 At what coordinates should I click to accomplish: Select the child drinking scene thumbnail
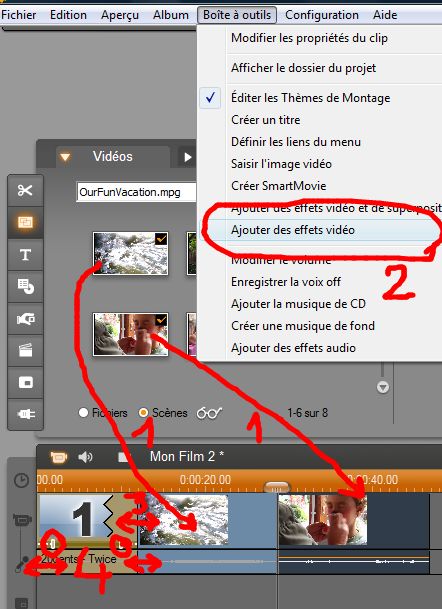pos(131,334)
